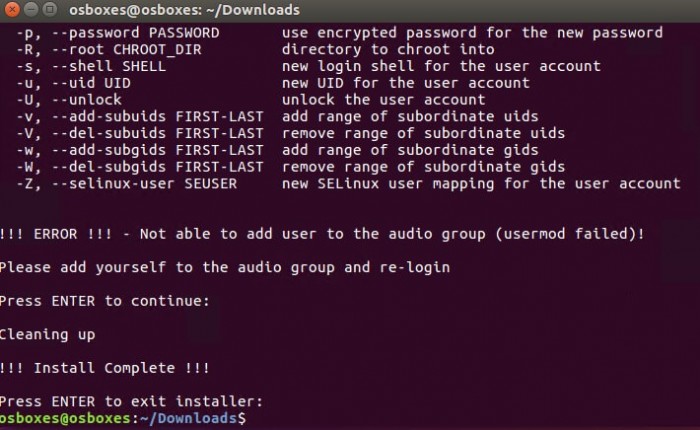The height and width of the screenshot is (430, 700).
Task: Click the 'Press ENTER to continue:' line
Action: tap(104, 301)
